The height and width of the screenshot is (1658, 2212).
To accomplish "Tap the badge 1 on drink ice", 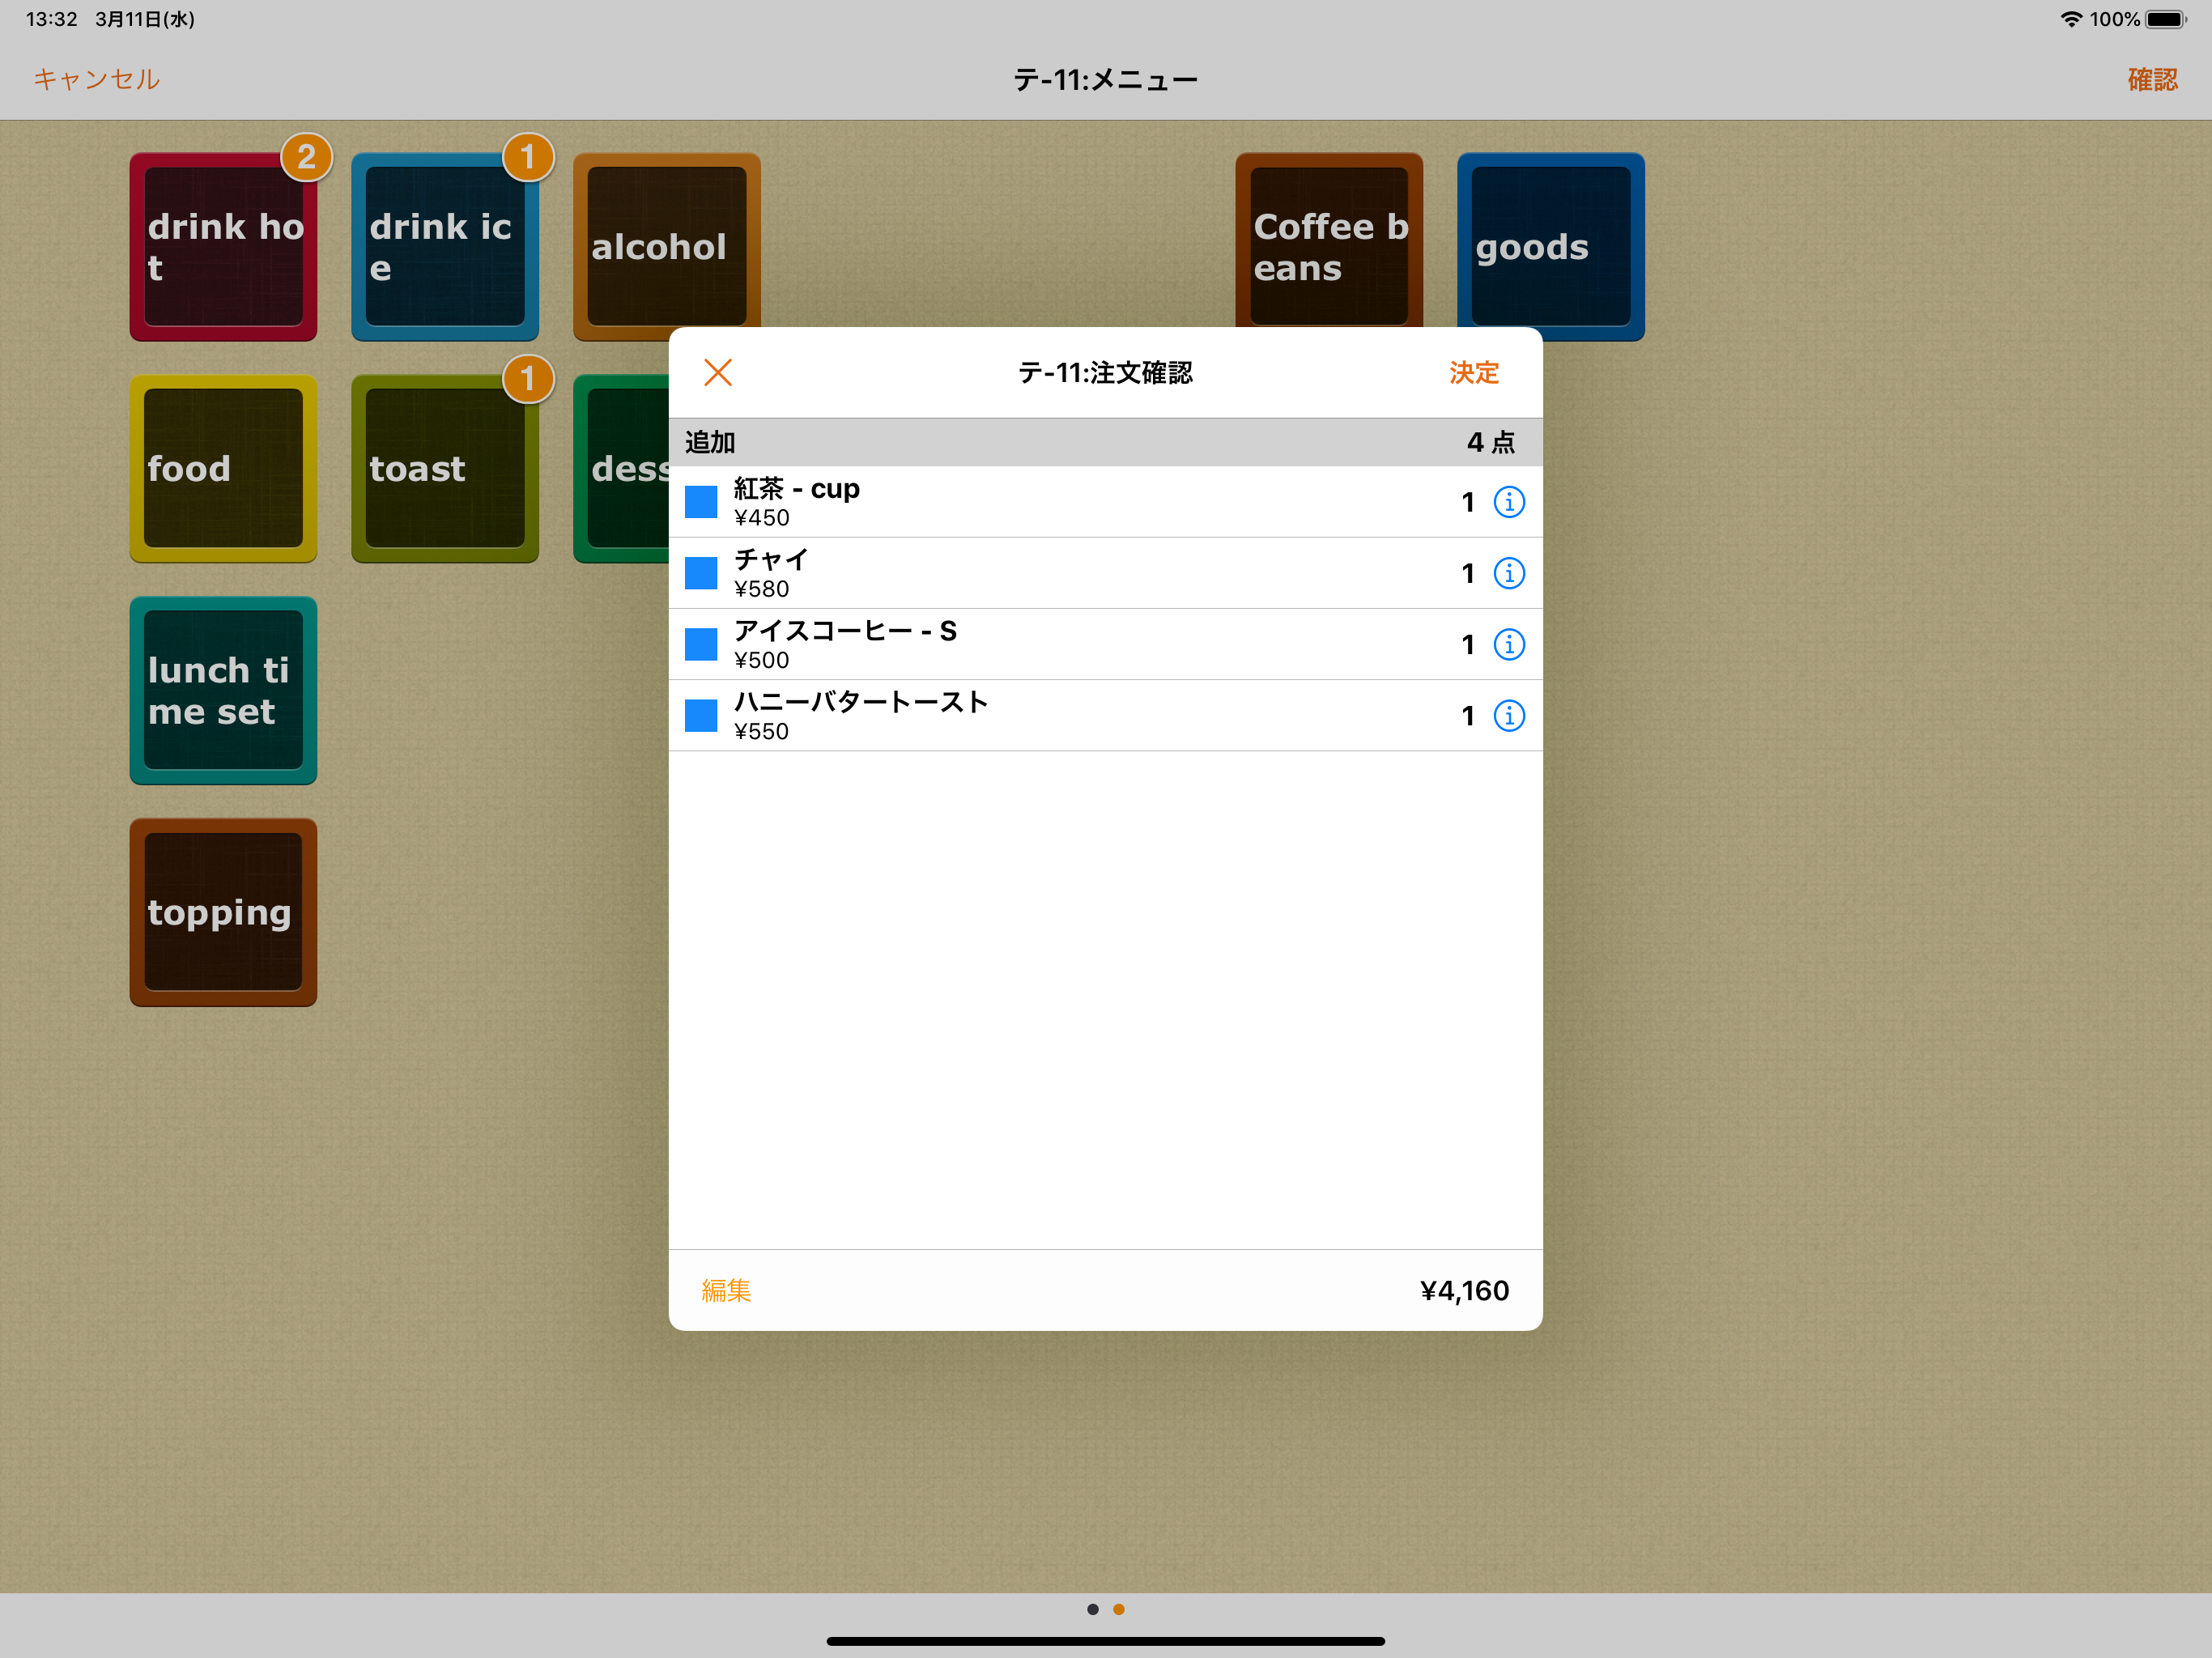I will pyautogui.click(x=528, y=157).
